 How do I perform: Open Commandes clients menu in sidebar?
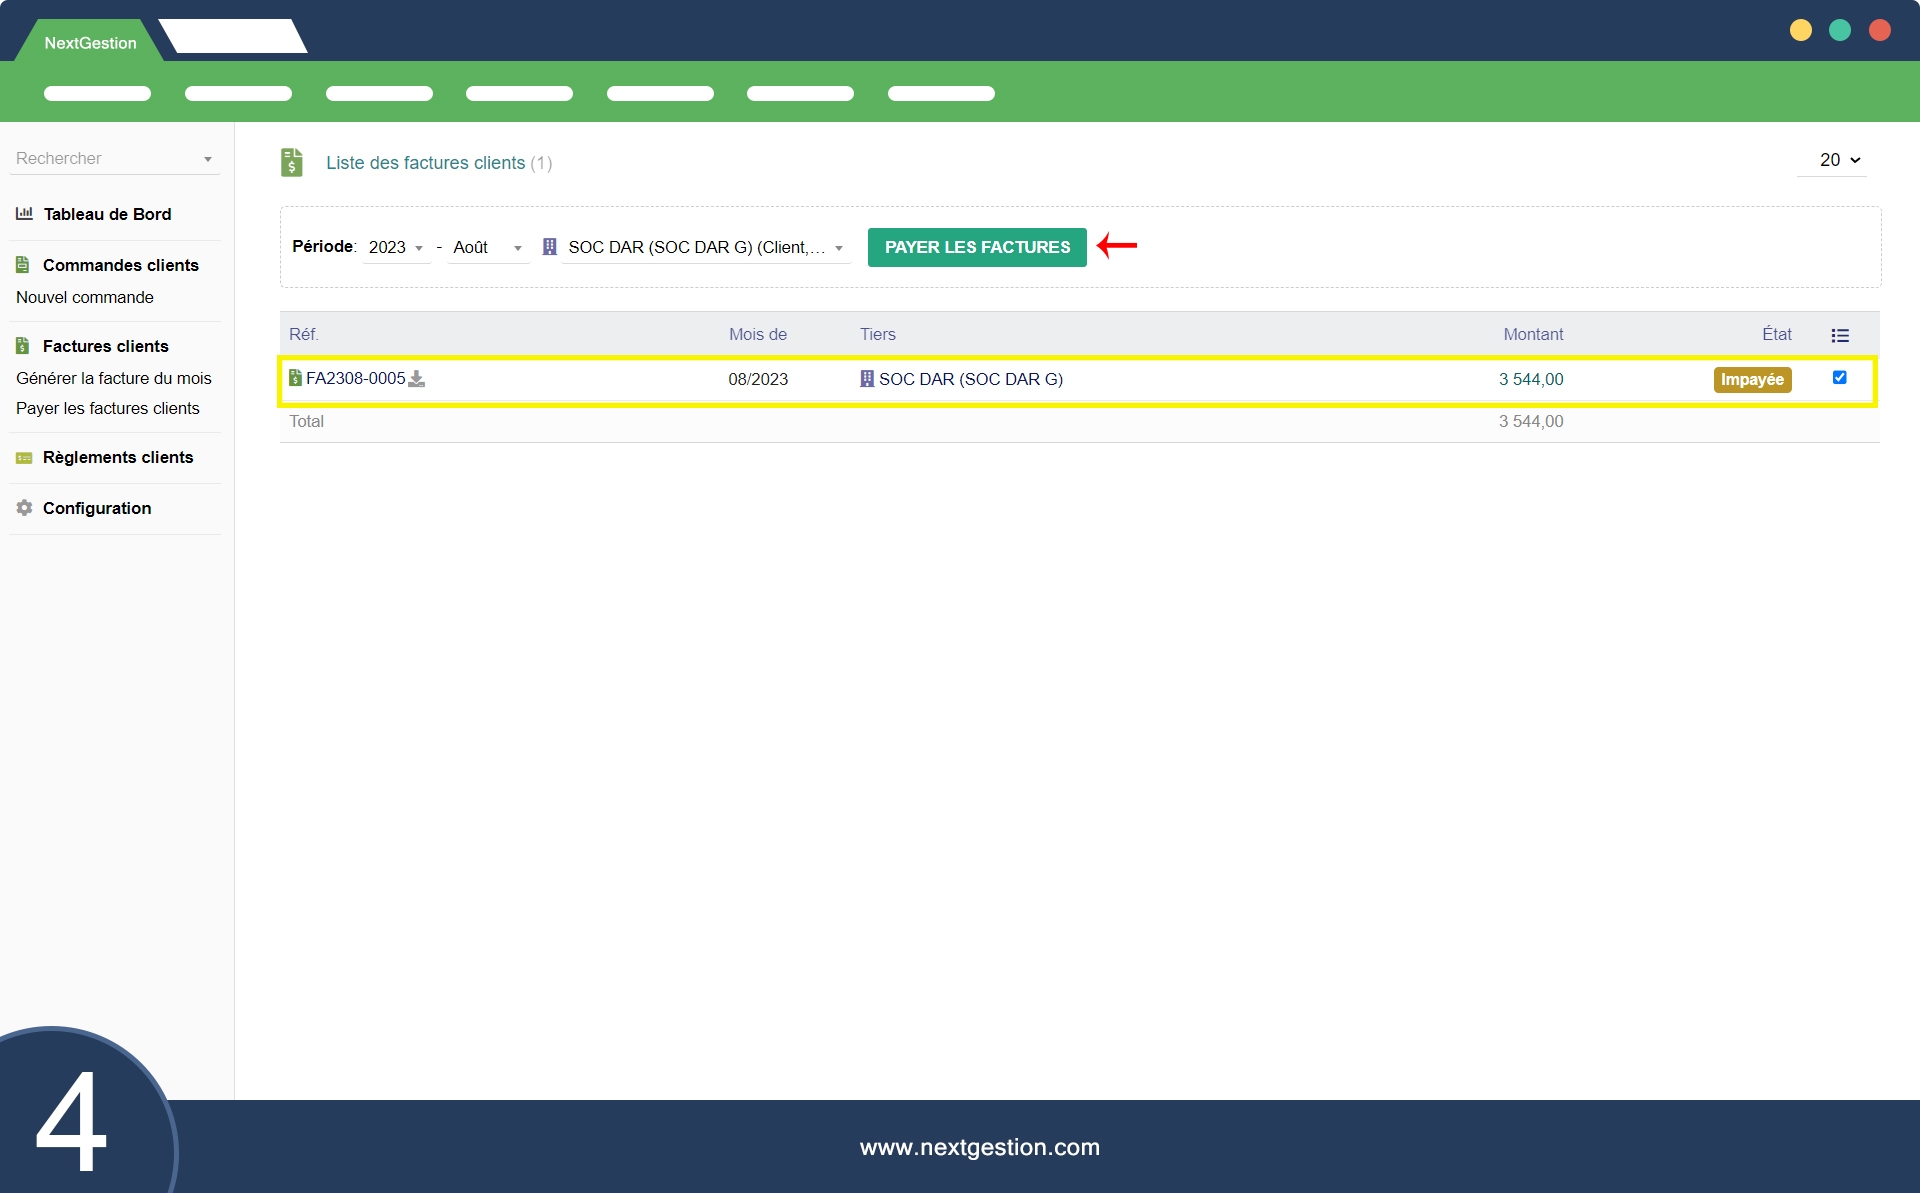120,265
